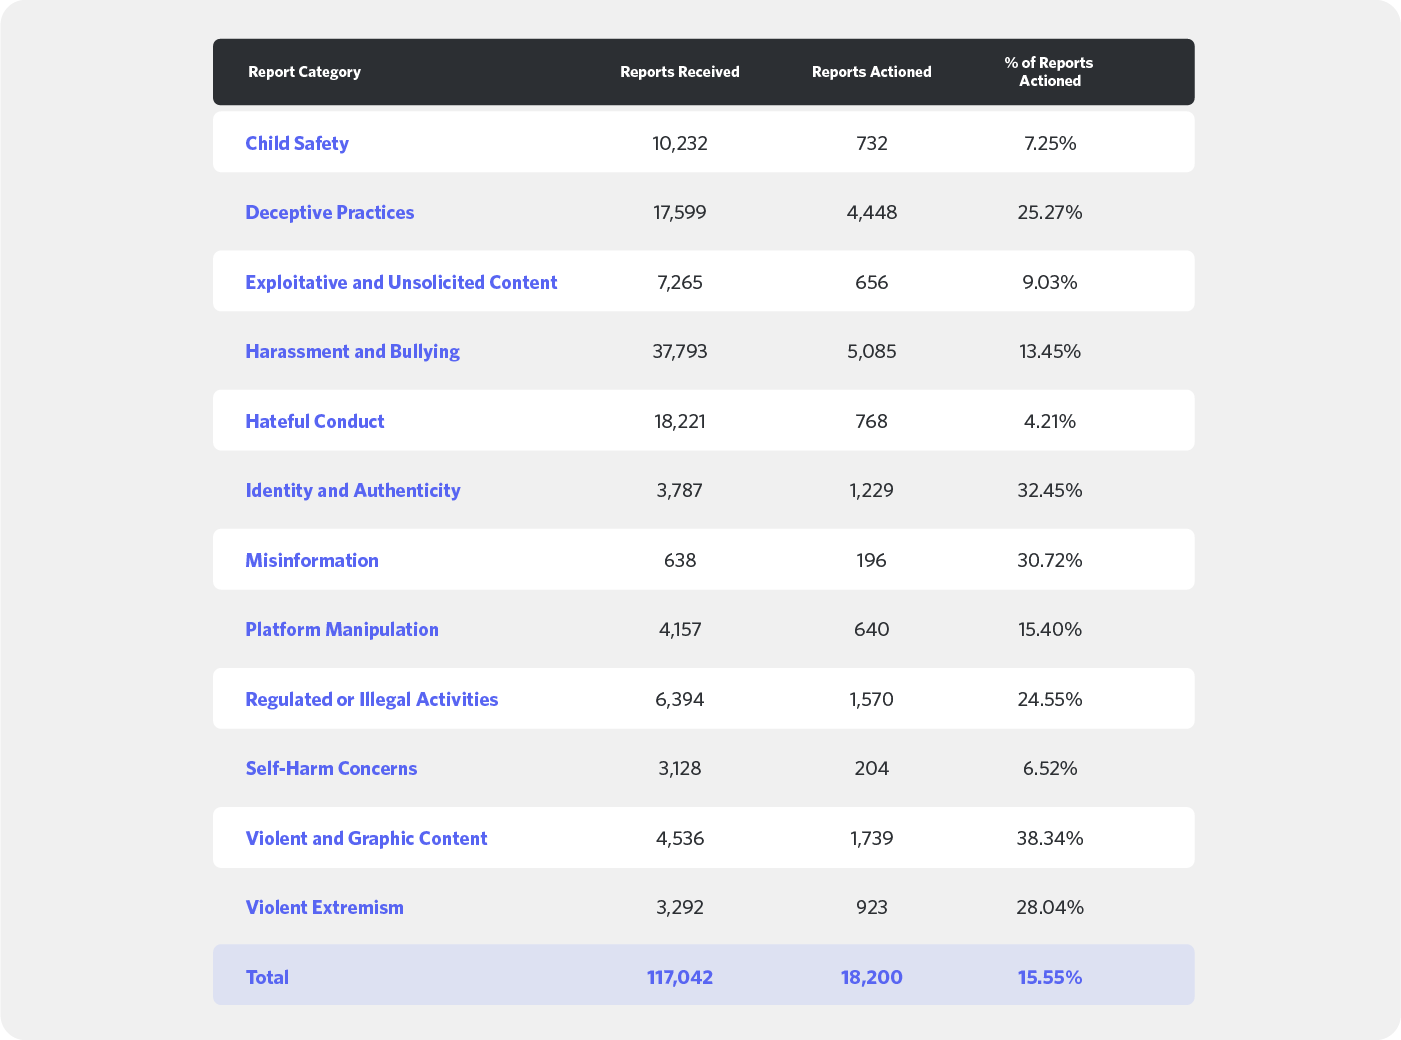The image size is (1401, 1040).
Task: Click the total actioned value 18,200
Action: coord(872,977)
